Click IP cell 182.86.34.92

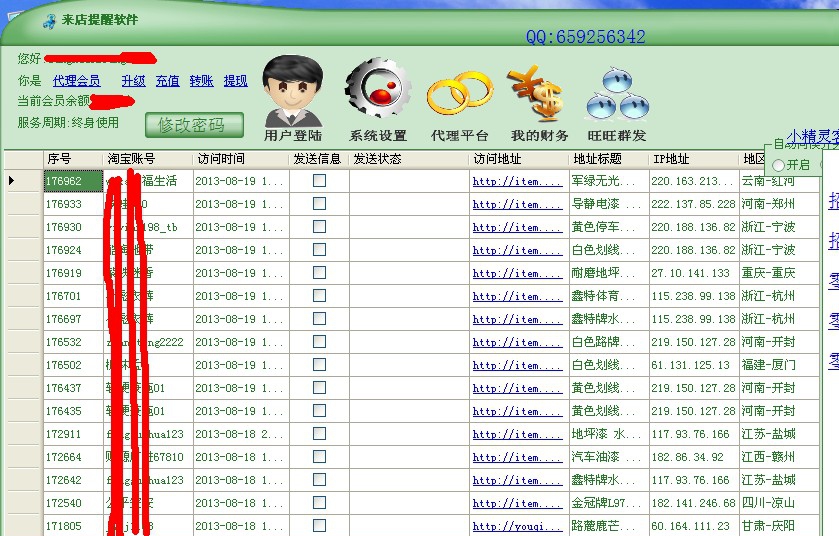tap(694, 457)
